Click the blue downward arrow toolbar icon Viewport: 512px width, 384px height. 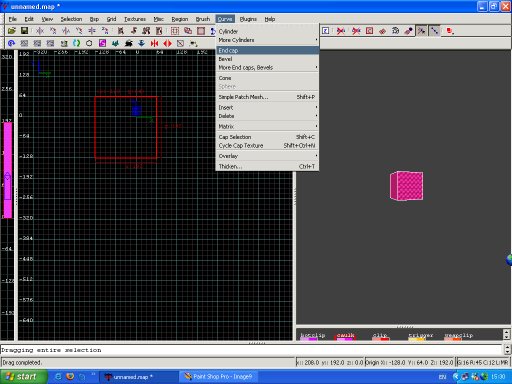141,43
